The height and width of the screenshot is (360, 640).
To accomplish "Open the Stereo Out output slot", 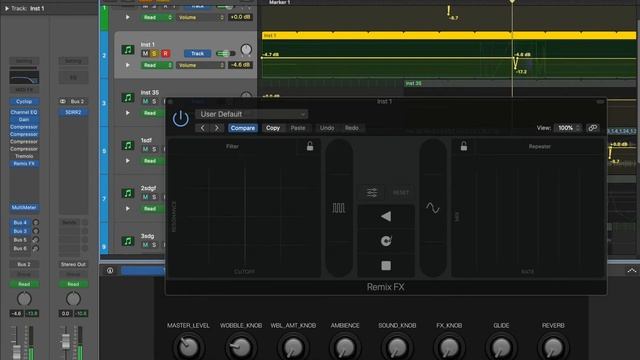I will point(73,264).
